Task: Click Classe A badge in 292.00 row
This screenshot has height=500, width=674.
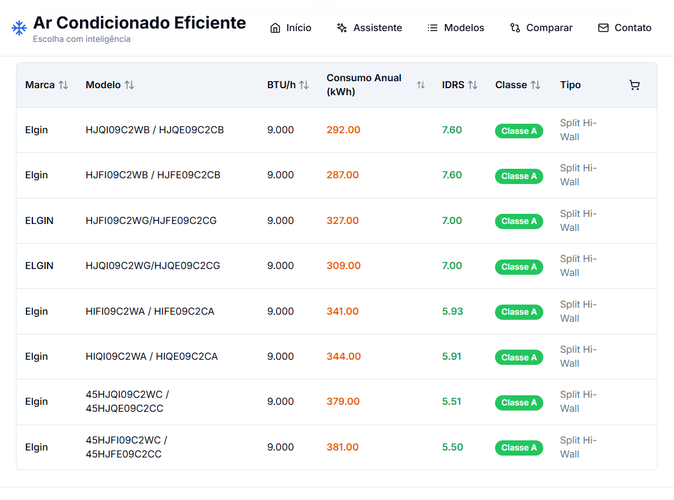Action: pos(519,131)
